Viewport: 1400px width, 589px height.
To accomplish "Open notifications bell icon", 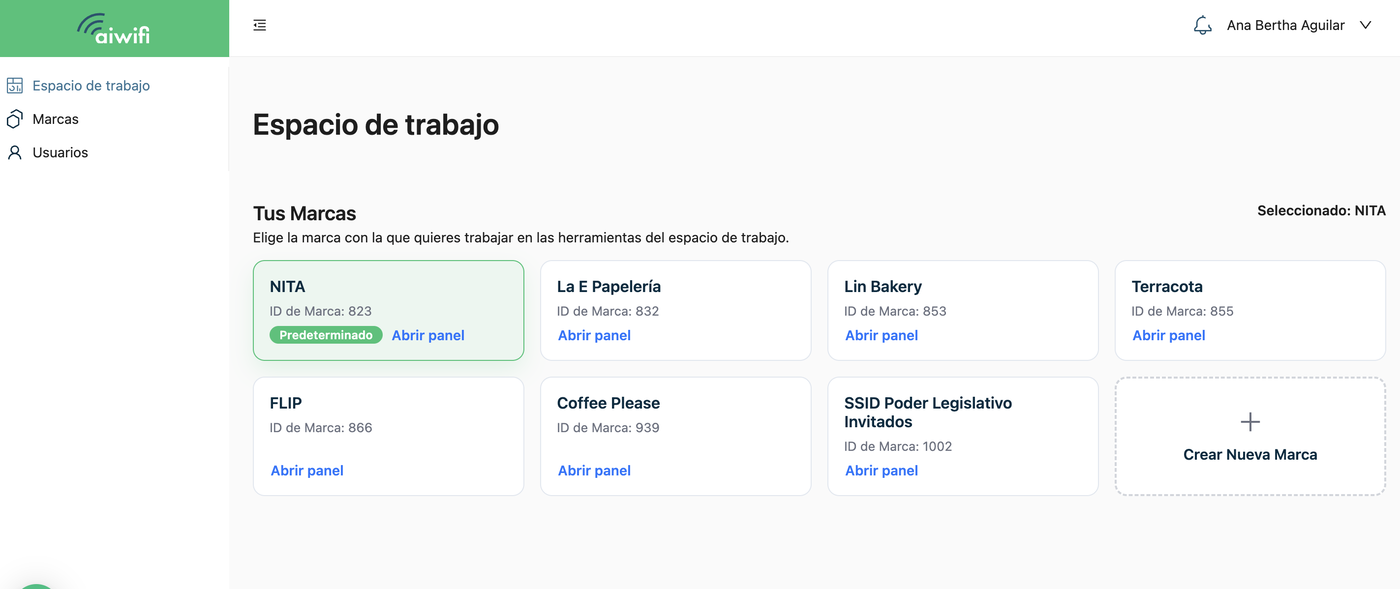I will [x=1202, y=26].
